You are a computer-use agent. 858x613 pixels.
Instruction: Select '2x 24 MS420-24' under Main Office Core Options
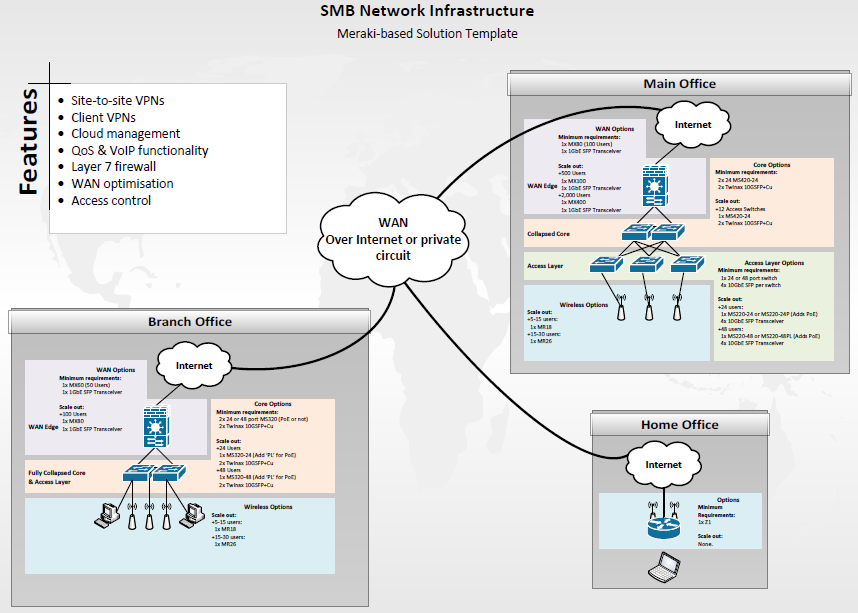(x=738, y=180)
